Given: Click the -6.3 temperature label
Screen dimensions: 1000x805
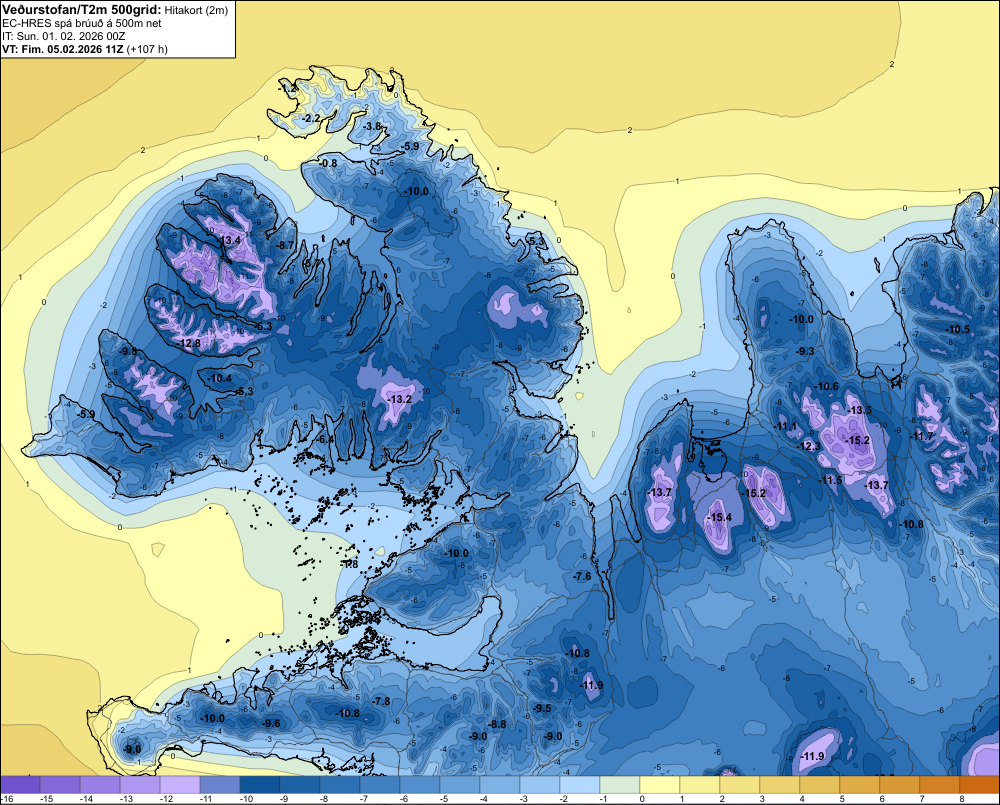Looking at the screenshot, I should (263, 326).
